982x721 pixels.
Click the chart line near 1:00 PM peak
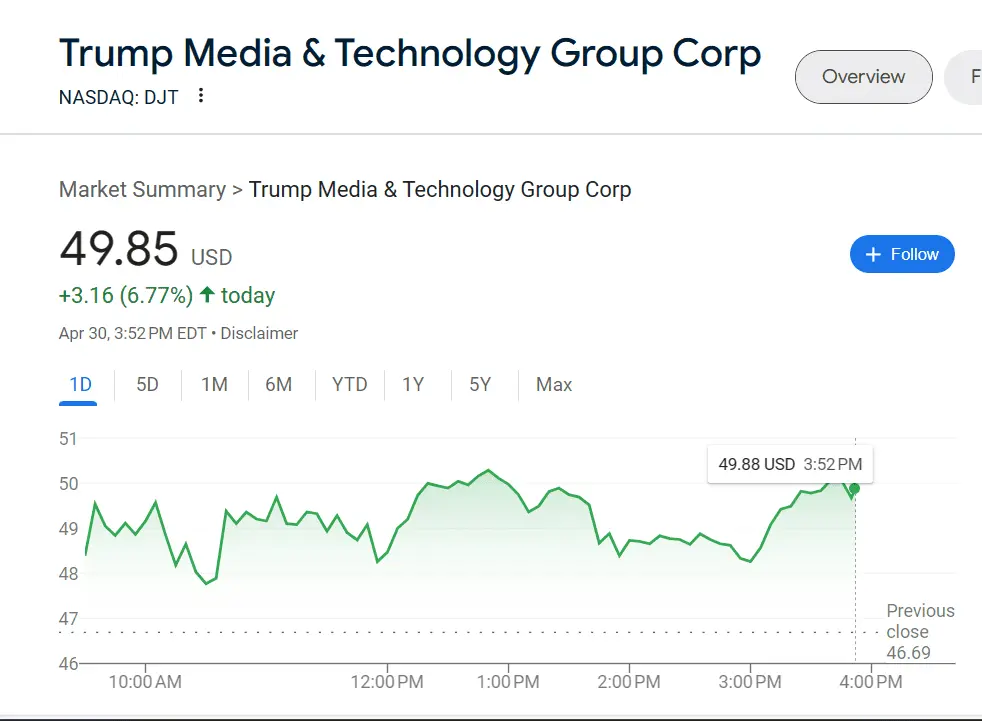pyautogui.click(x=488, y=470)
